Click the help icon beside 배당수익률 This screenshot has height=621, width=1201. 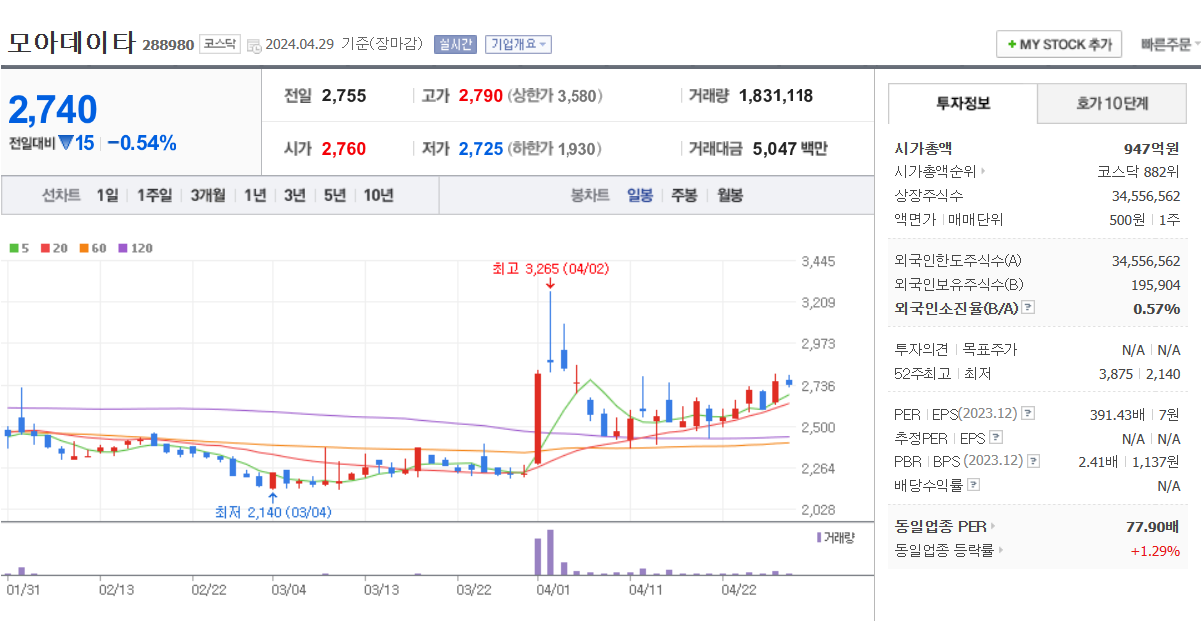(x=974, y=485)
